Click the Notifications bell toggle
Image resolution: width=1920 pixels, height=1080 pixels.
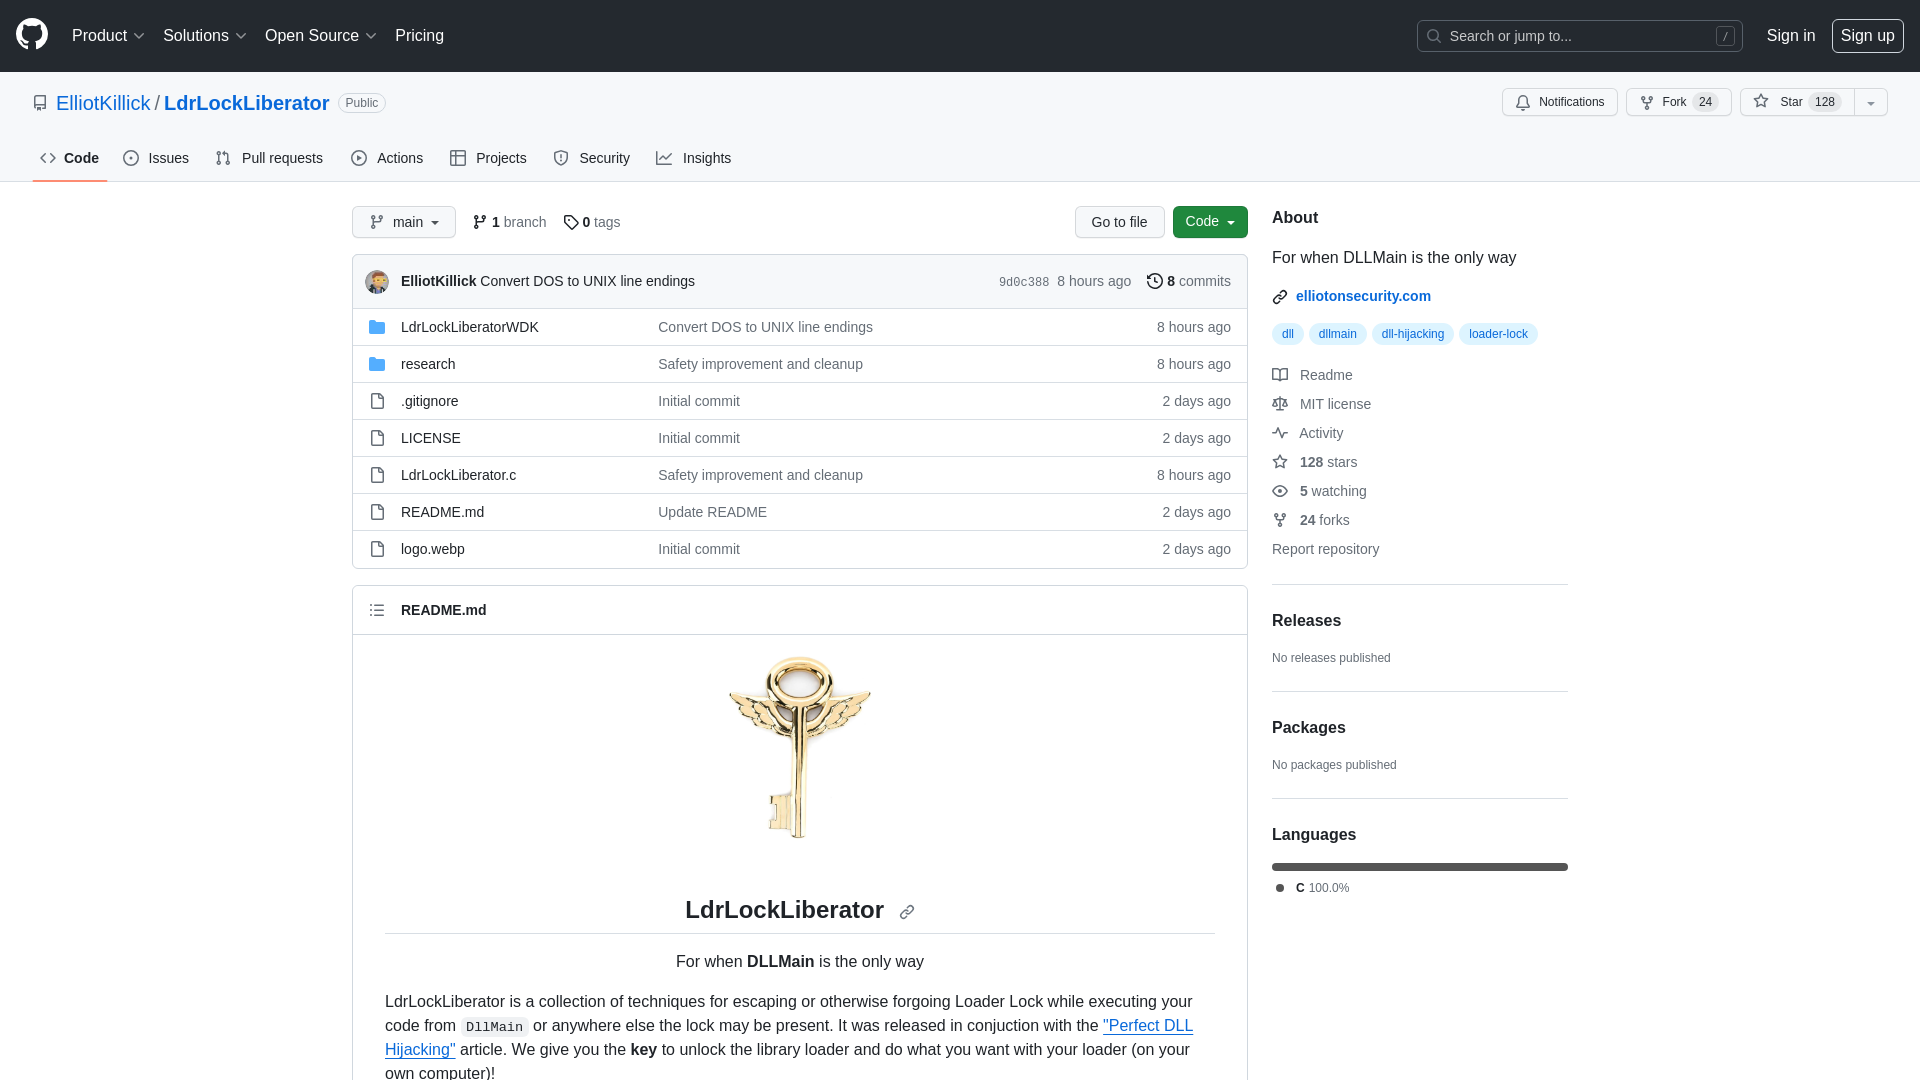pyautogui.click(x=1560, y=102)
